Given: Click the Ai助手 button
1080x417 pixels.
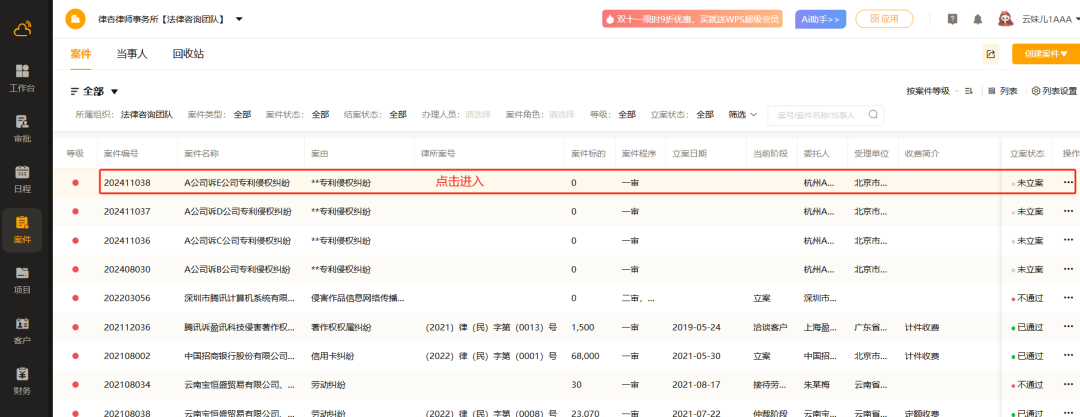Looking at the screenshot, I should [821, 19].
